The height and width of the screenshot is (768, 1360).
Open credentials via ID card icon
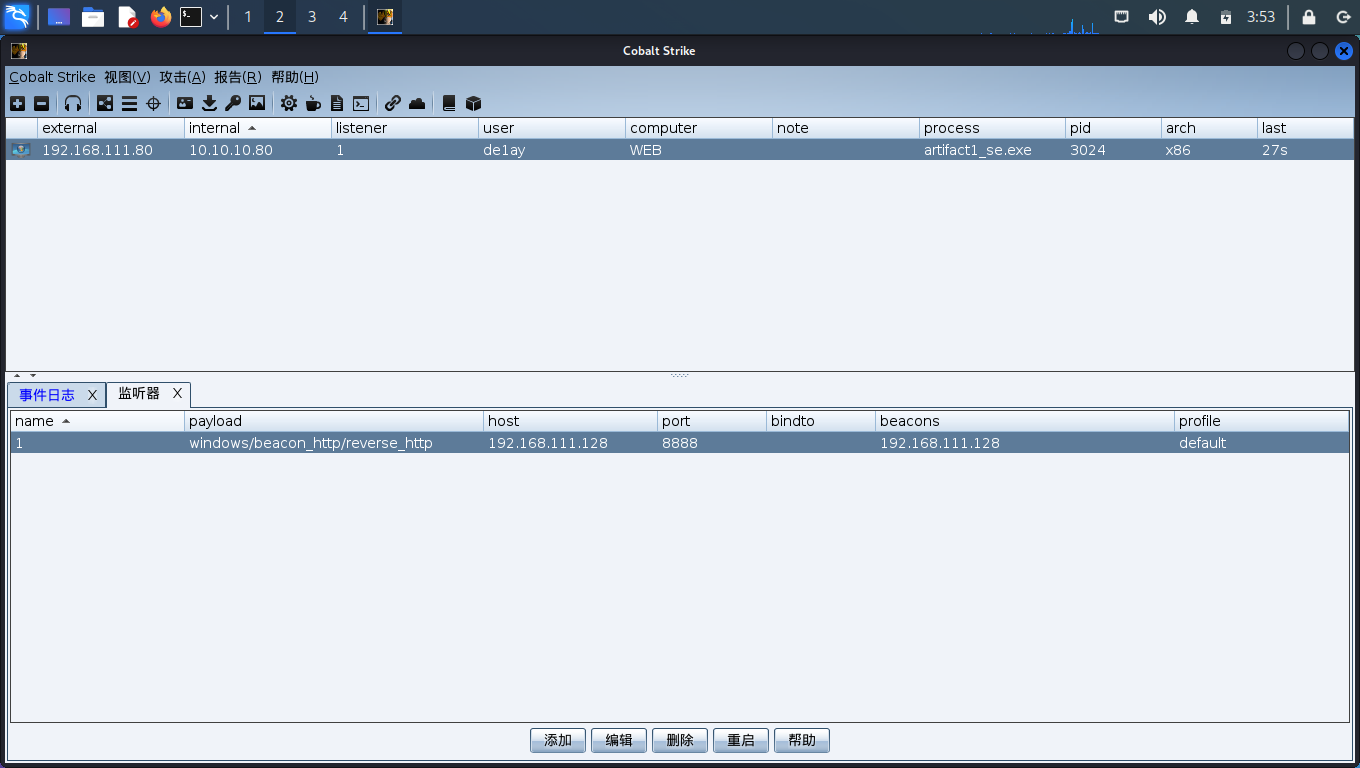(185, 103)
